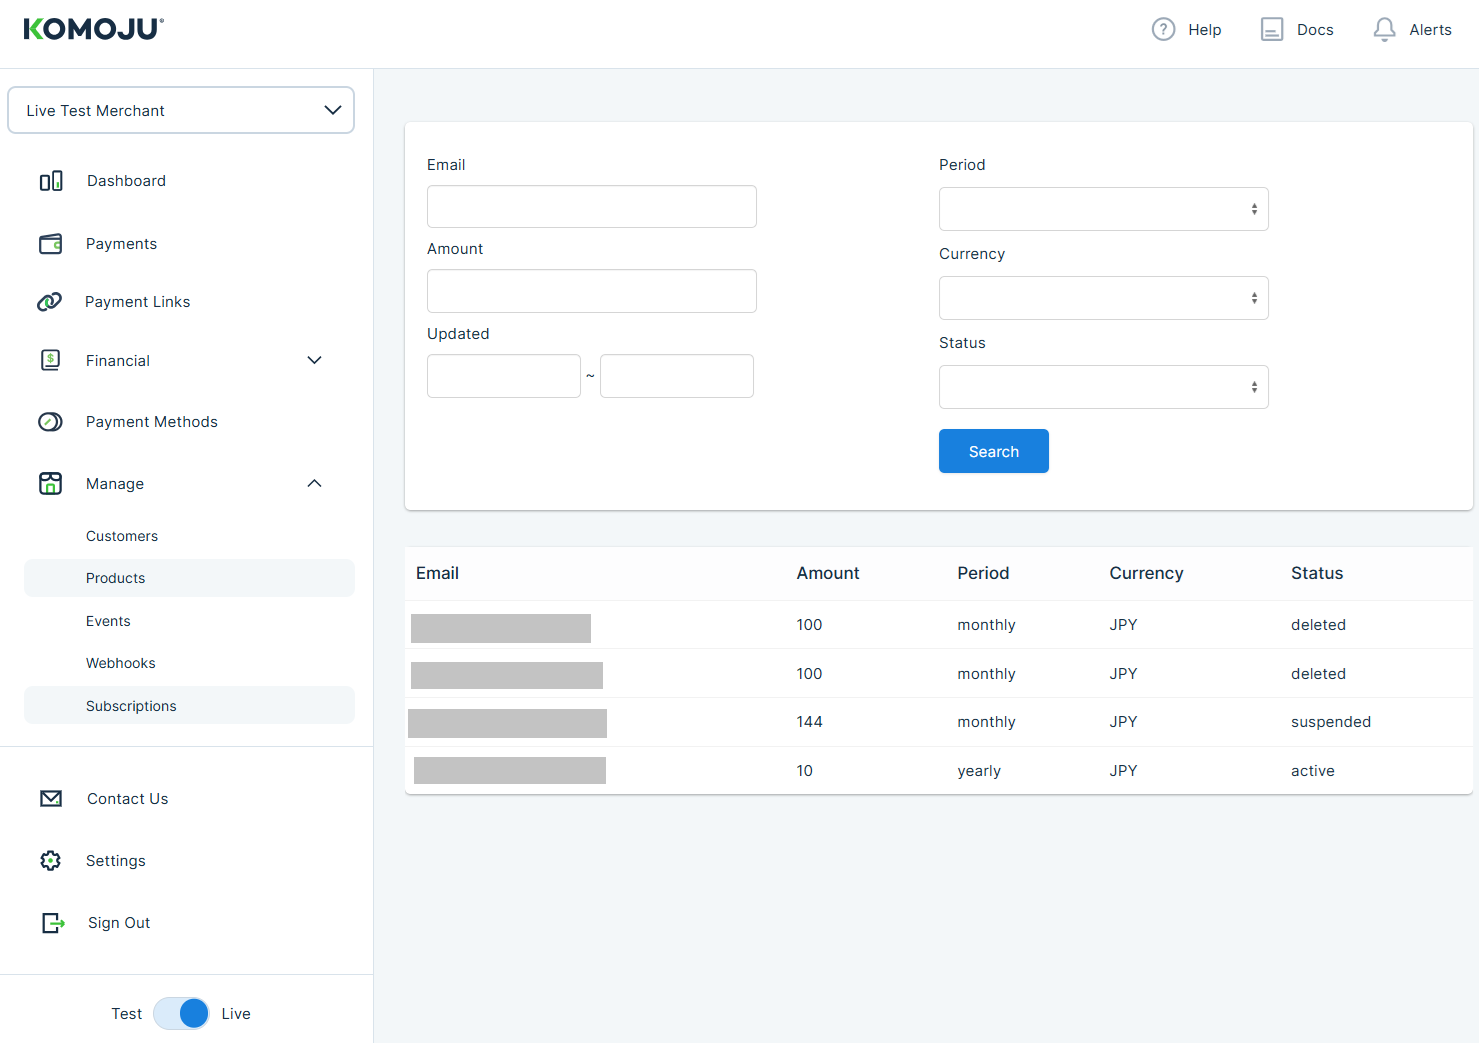Click the 'yearly' period cell
This screenshot has width=1479, height=1043.
point(978,771)
